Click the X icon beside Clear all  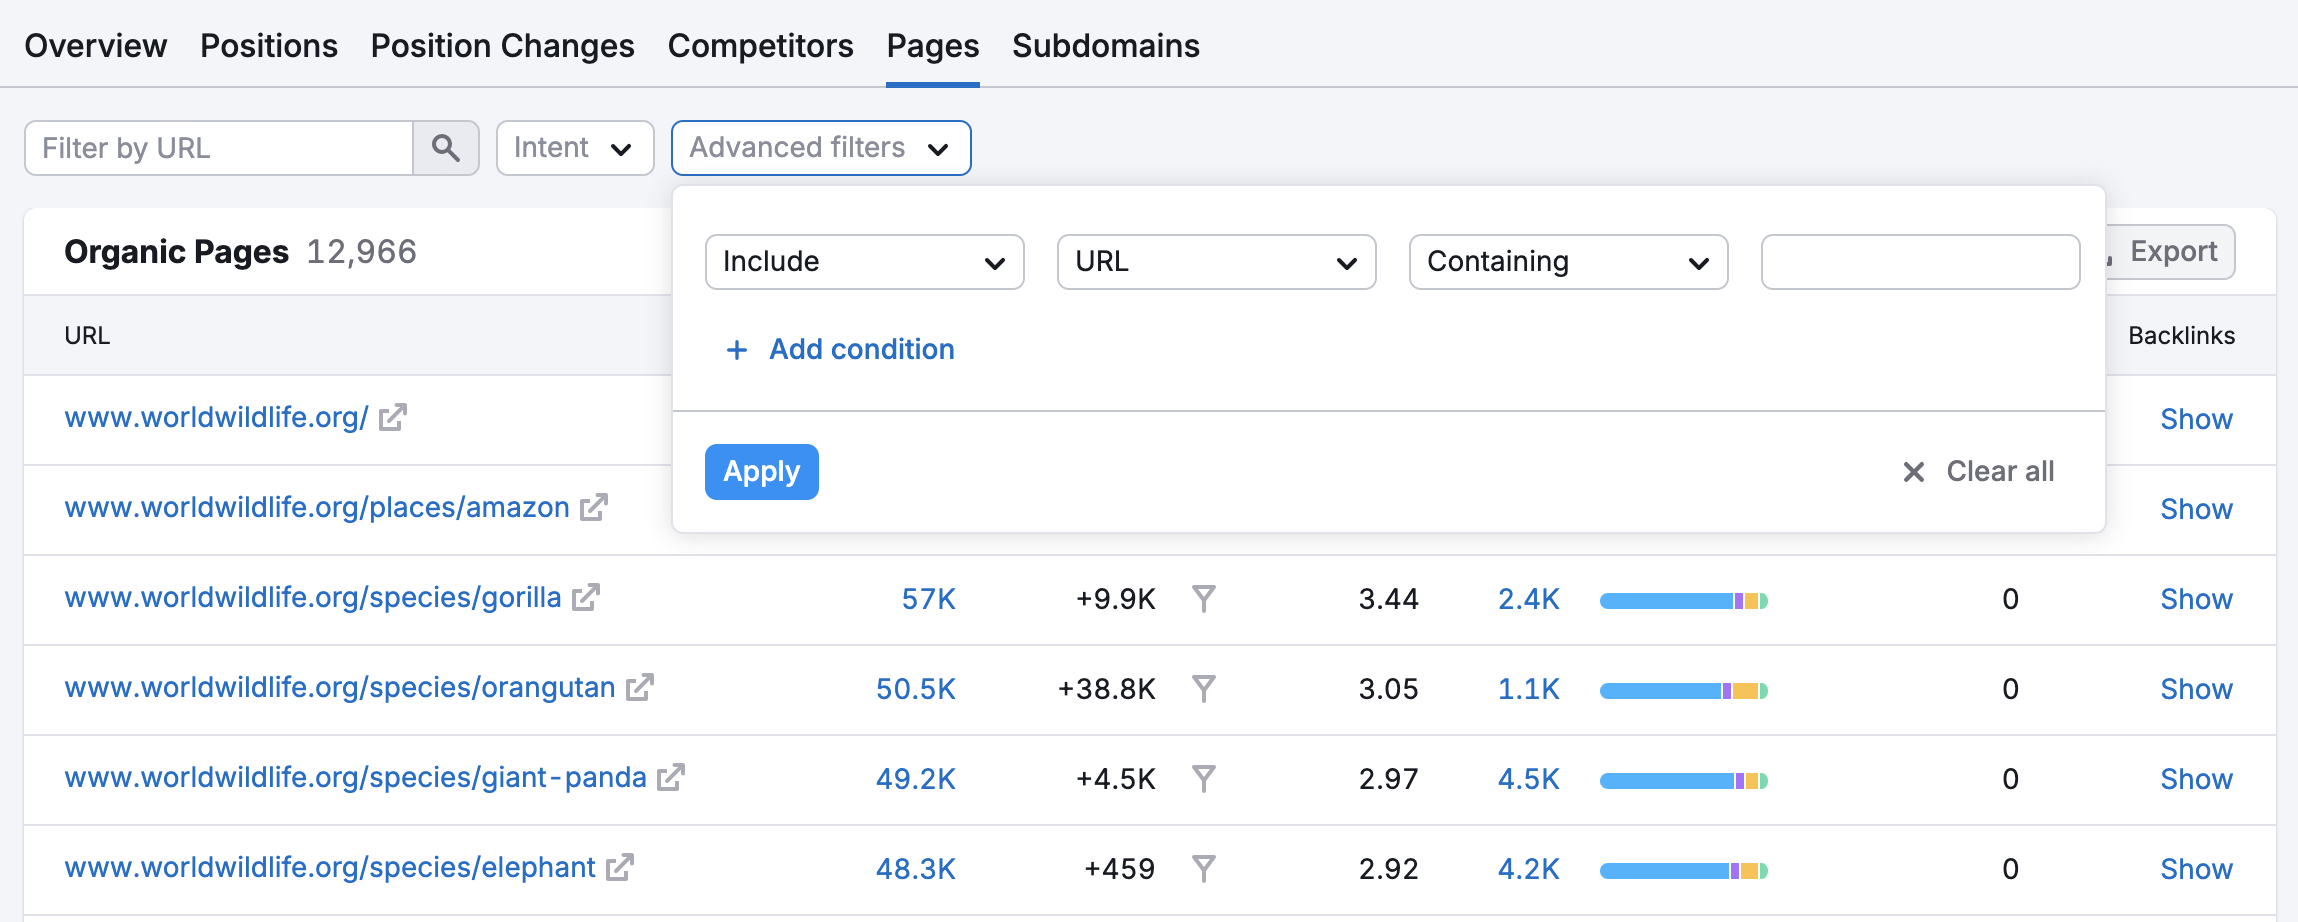[1914, 472]
